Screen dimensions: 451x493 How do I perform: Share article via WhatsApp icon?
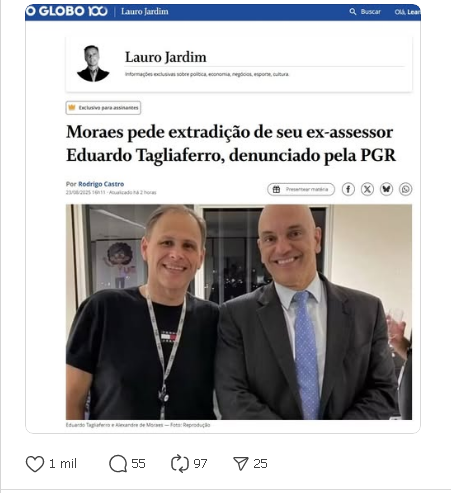406,189
